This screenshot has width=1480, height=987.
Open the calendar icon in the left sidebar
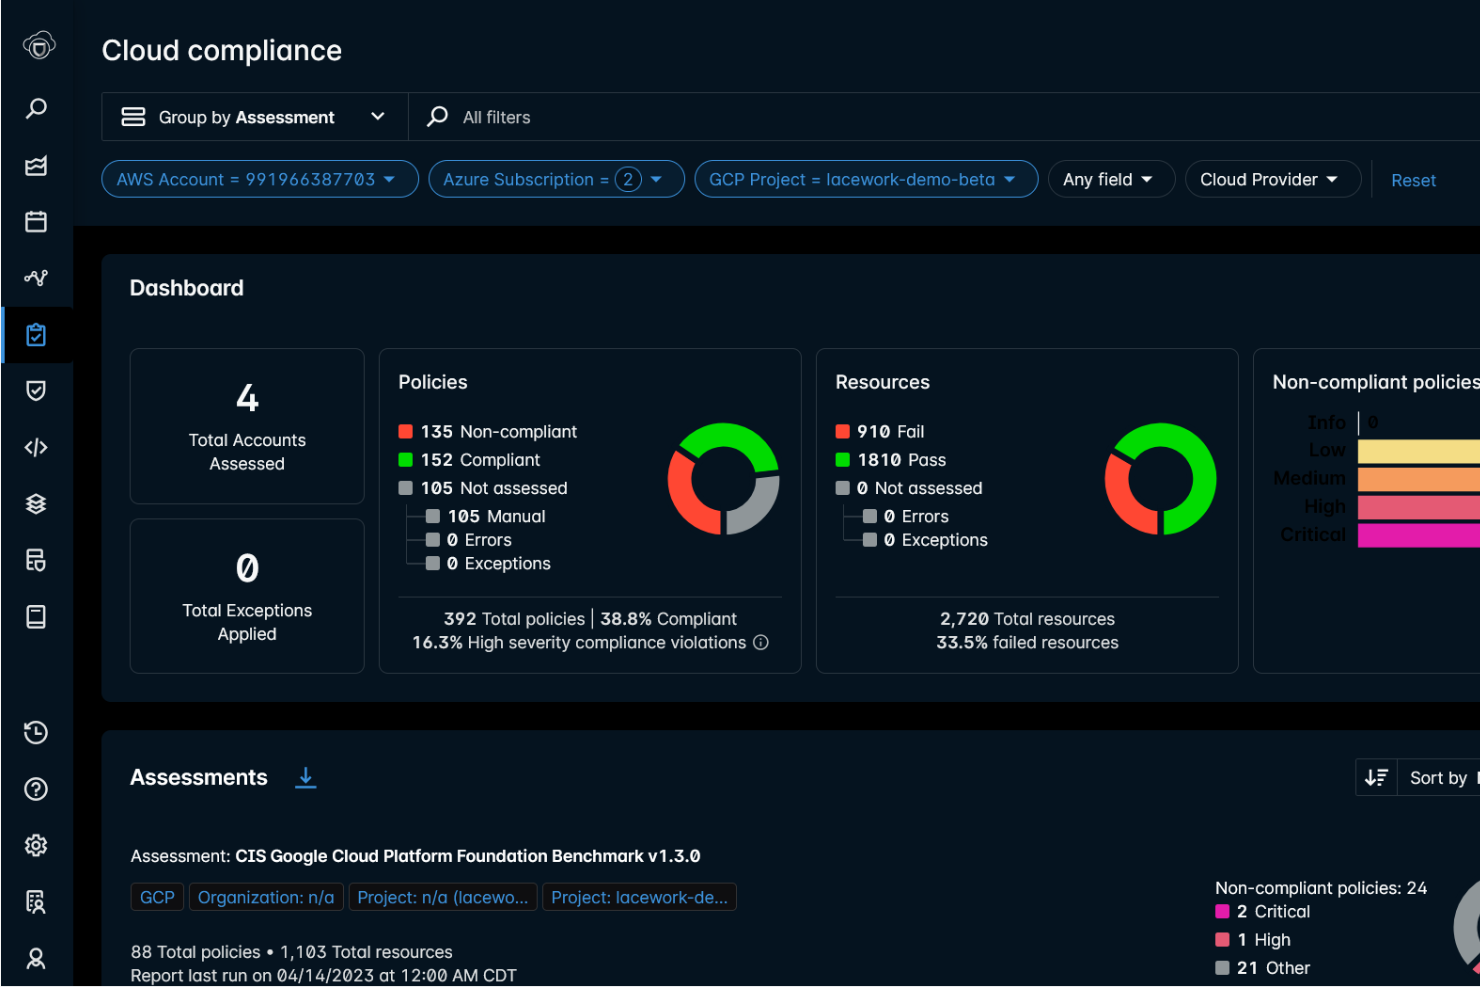pyautogui.click(x=36, y=221)
